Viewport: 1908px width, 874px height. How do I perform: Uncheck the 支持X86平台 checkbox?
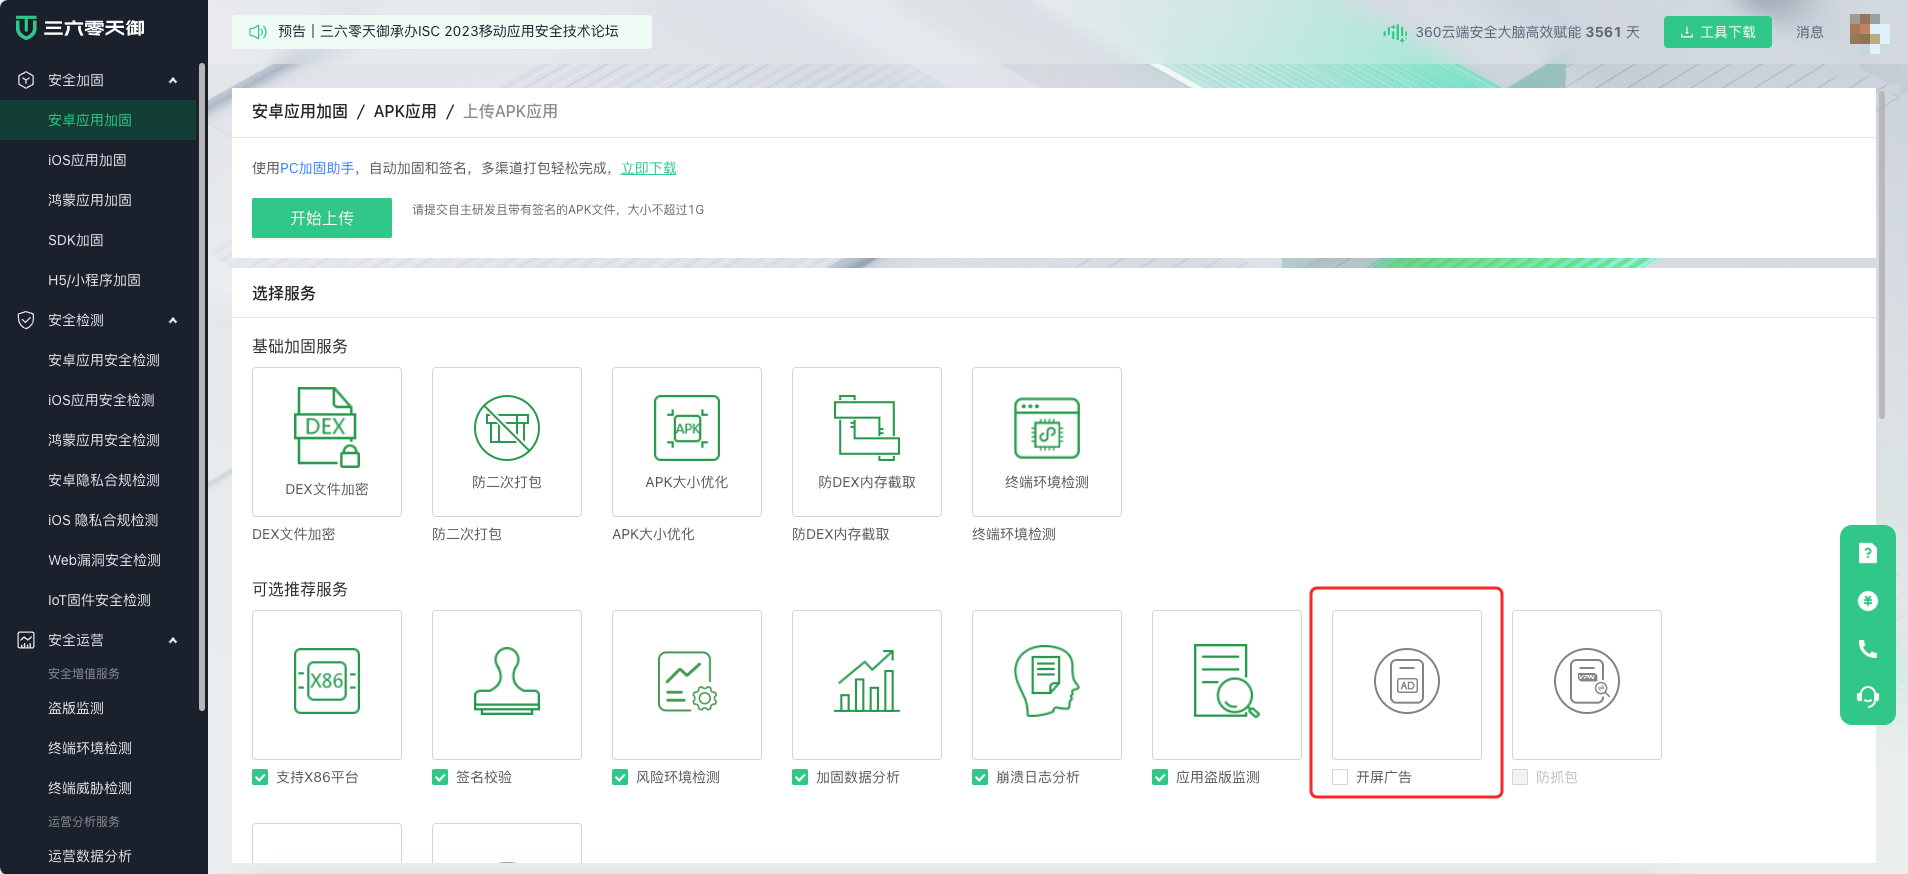pos(260,777)
